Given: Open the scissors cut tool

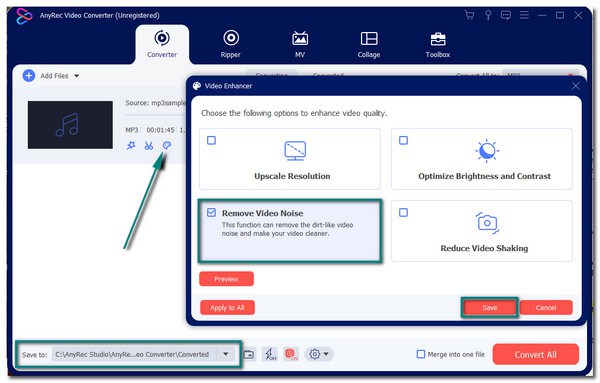Looking at the screenshot, I should (x=148, y=146).
